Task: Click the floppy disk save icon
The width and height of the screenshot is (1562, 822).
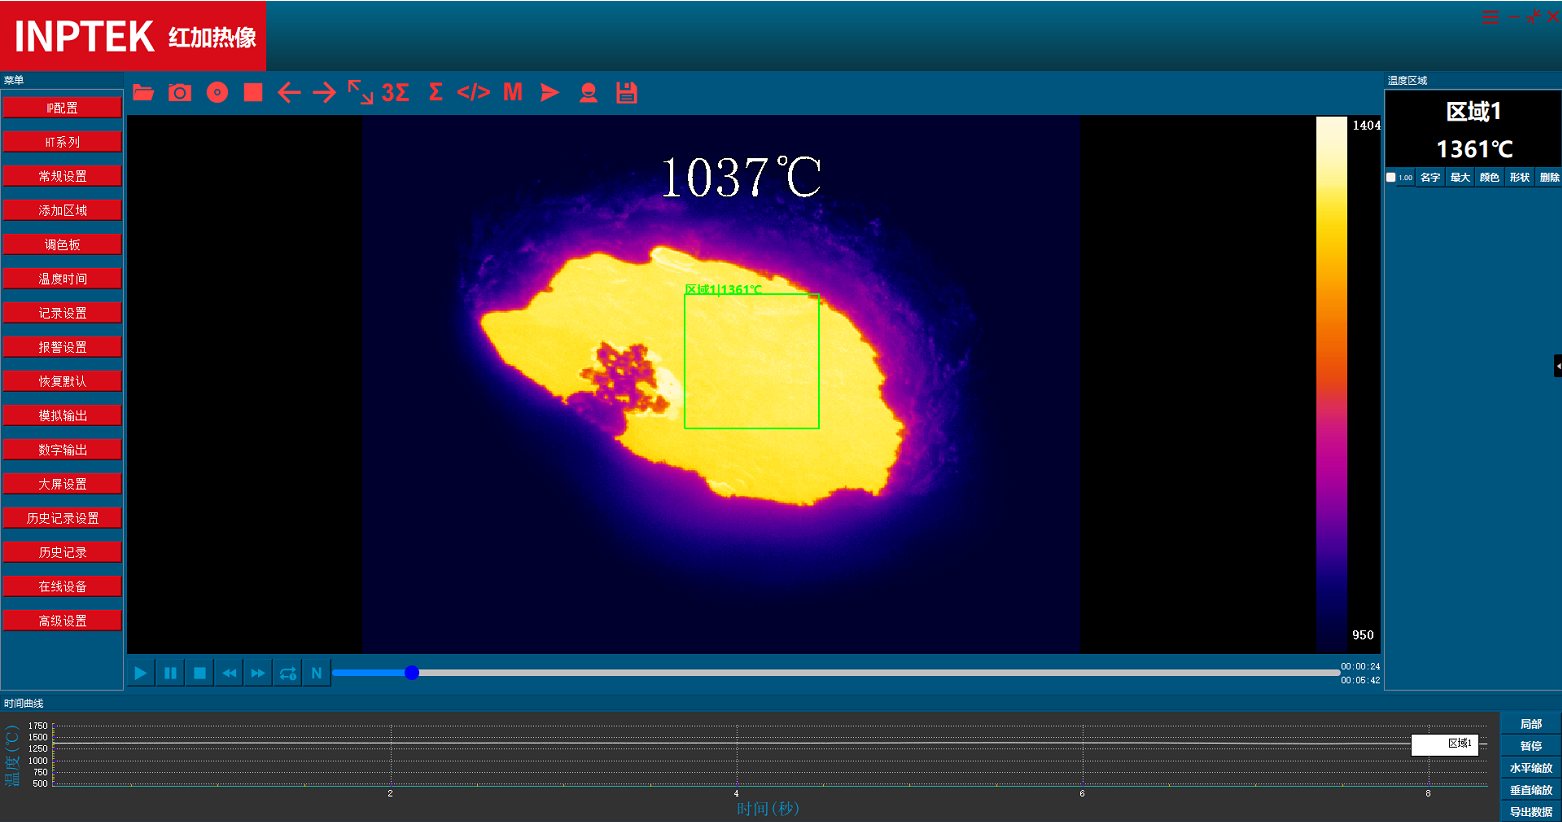Action: pos(627,93)
